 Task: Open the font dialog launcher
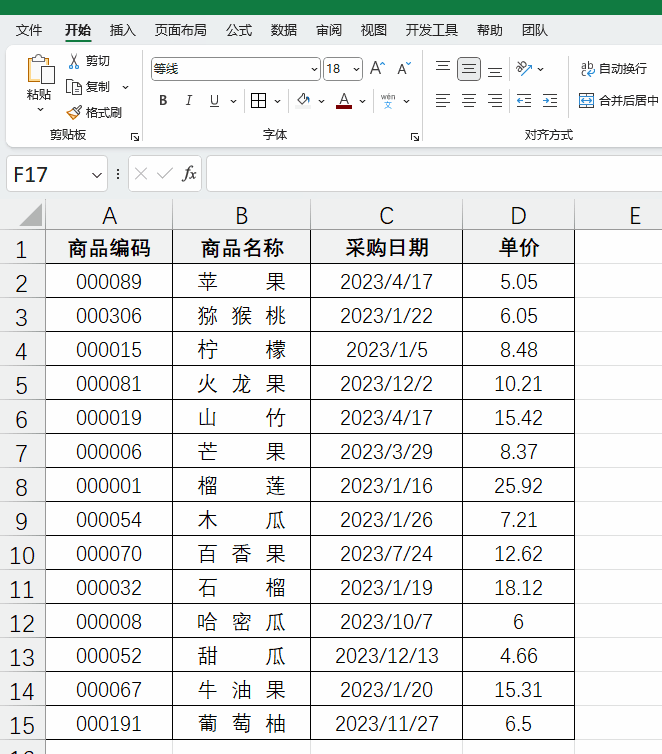[x=415, y=137]
